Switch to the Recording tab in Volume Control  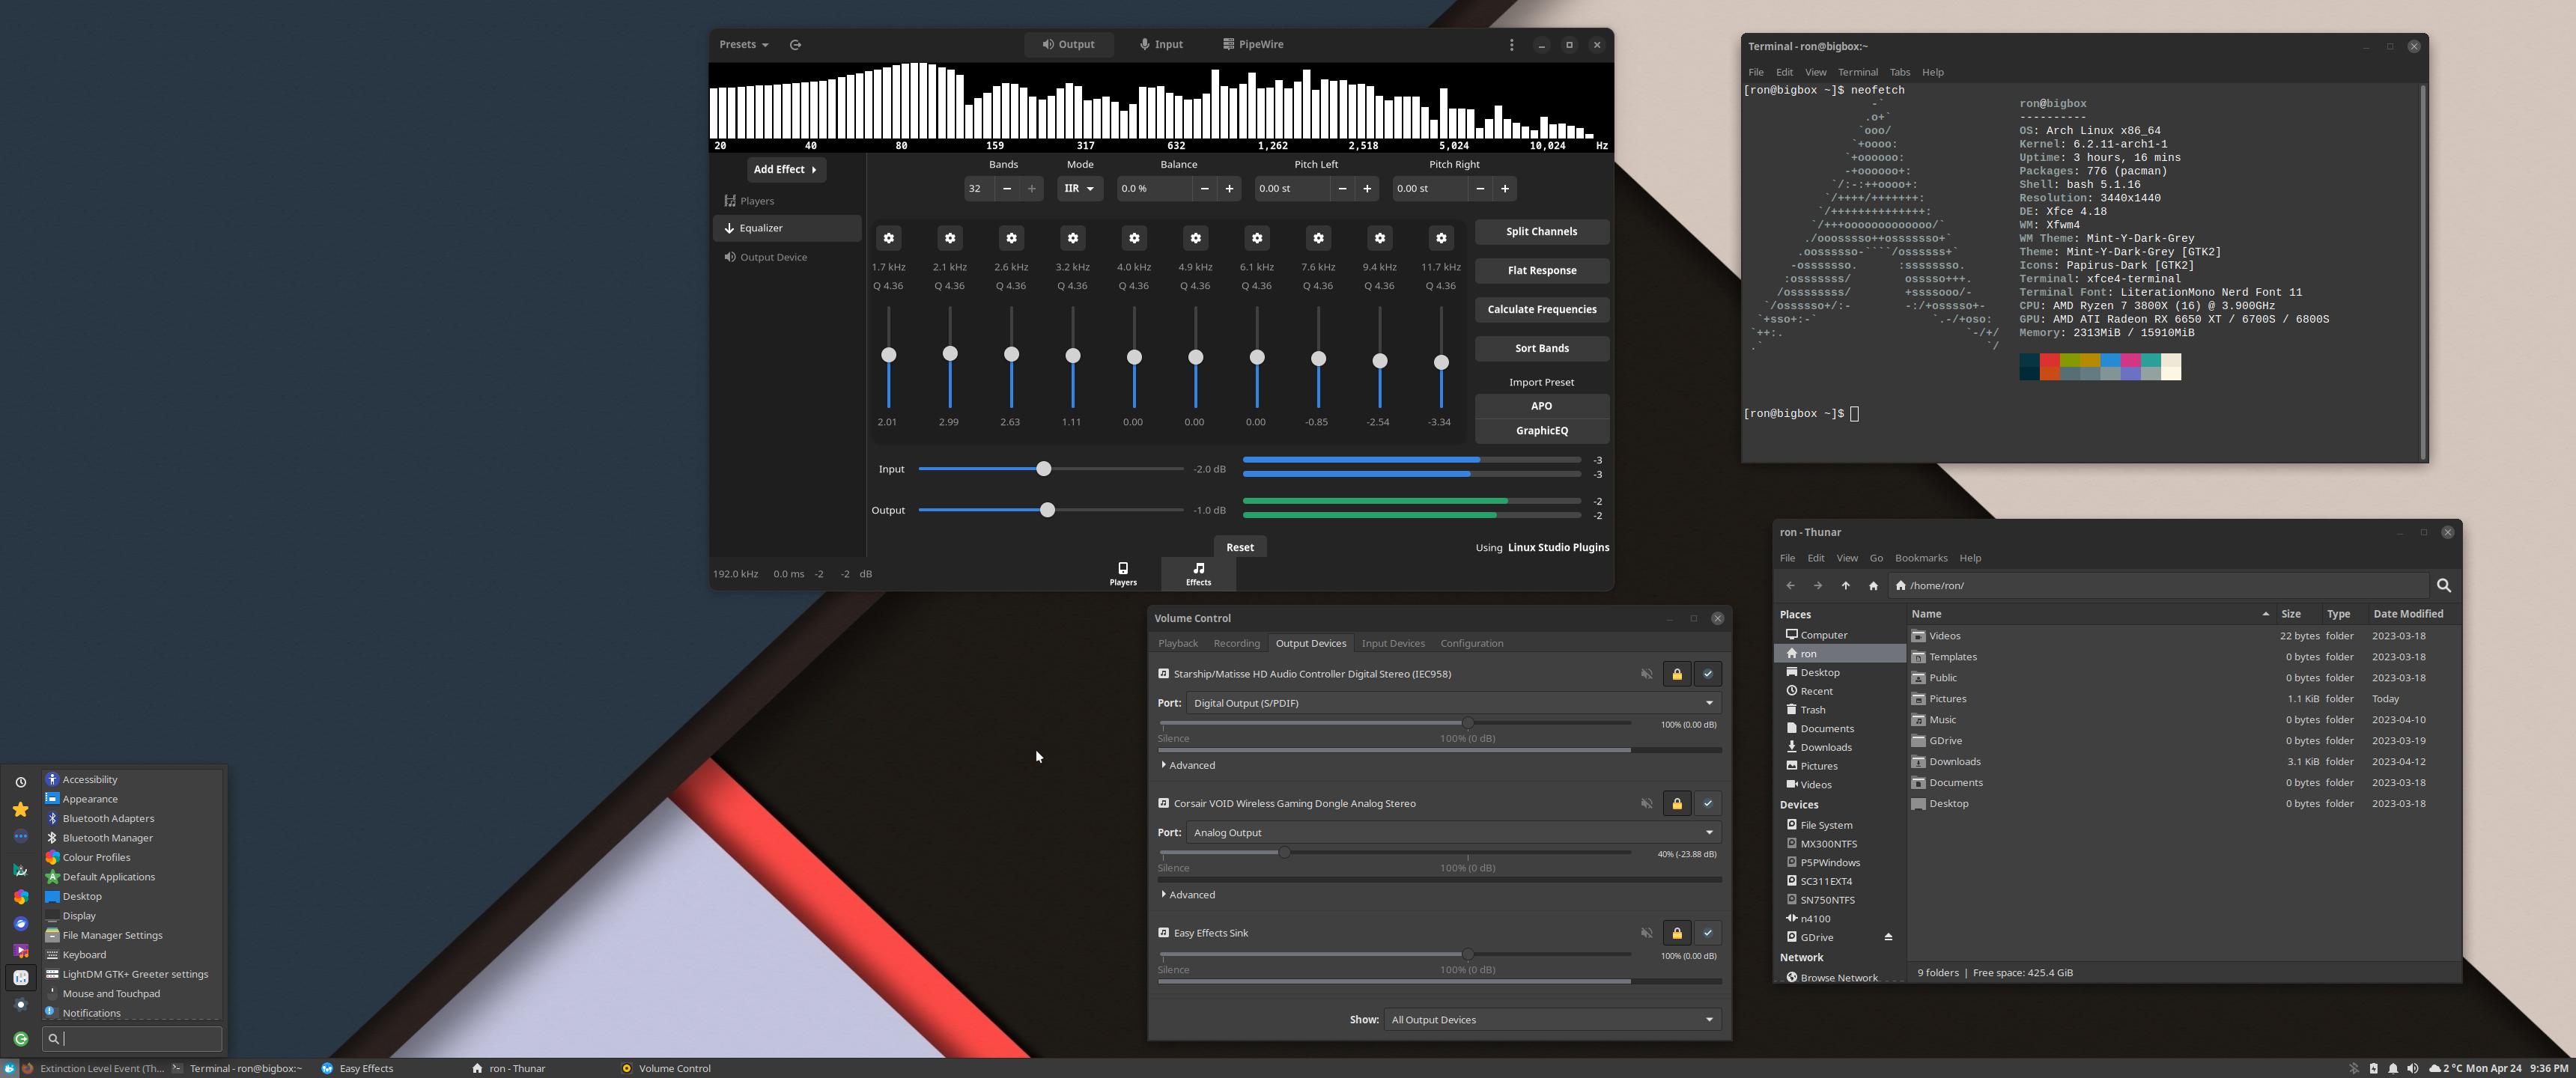[x=1237, y=643]
